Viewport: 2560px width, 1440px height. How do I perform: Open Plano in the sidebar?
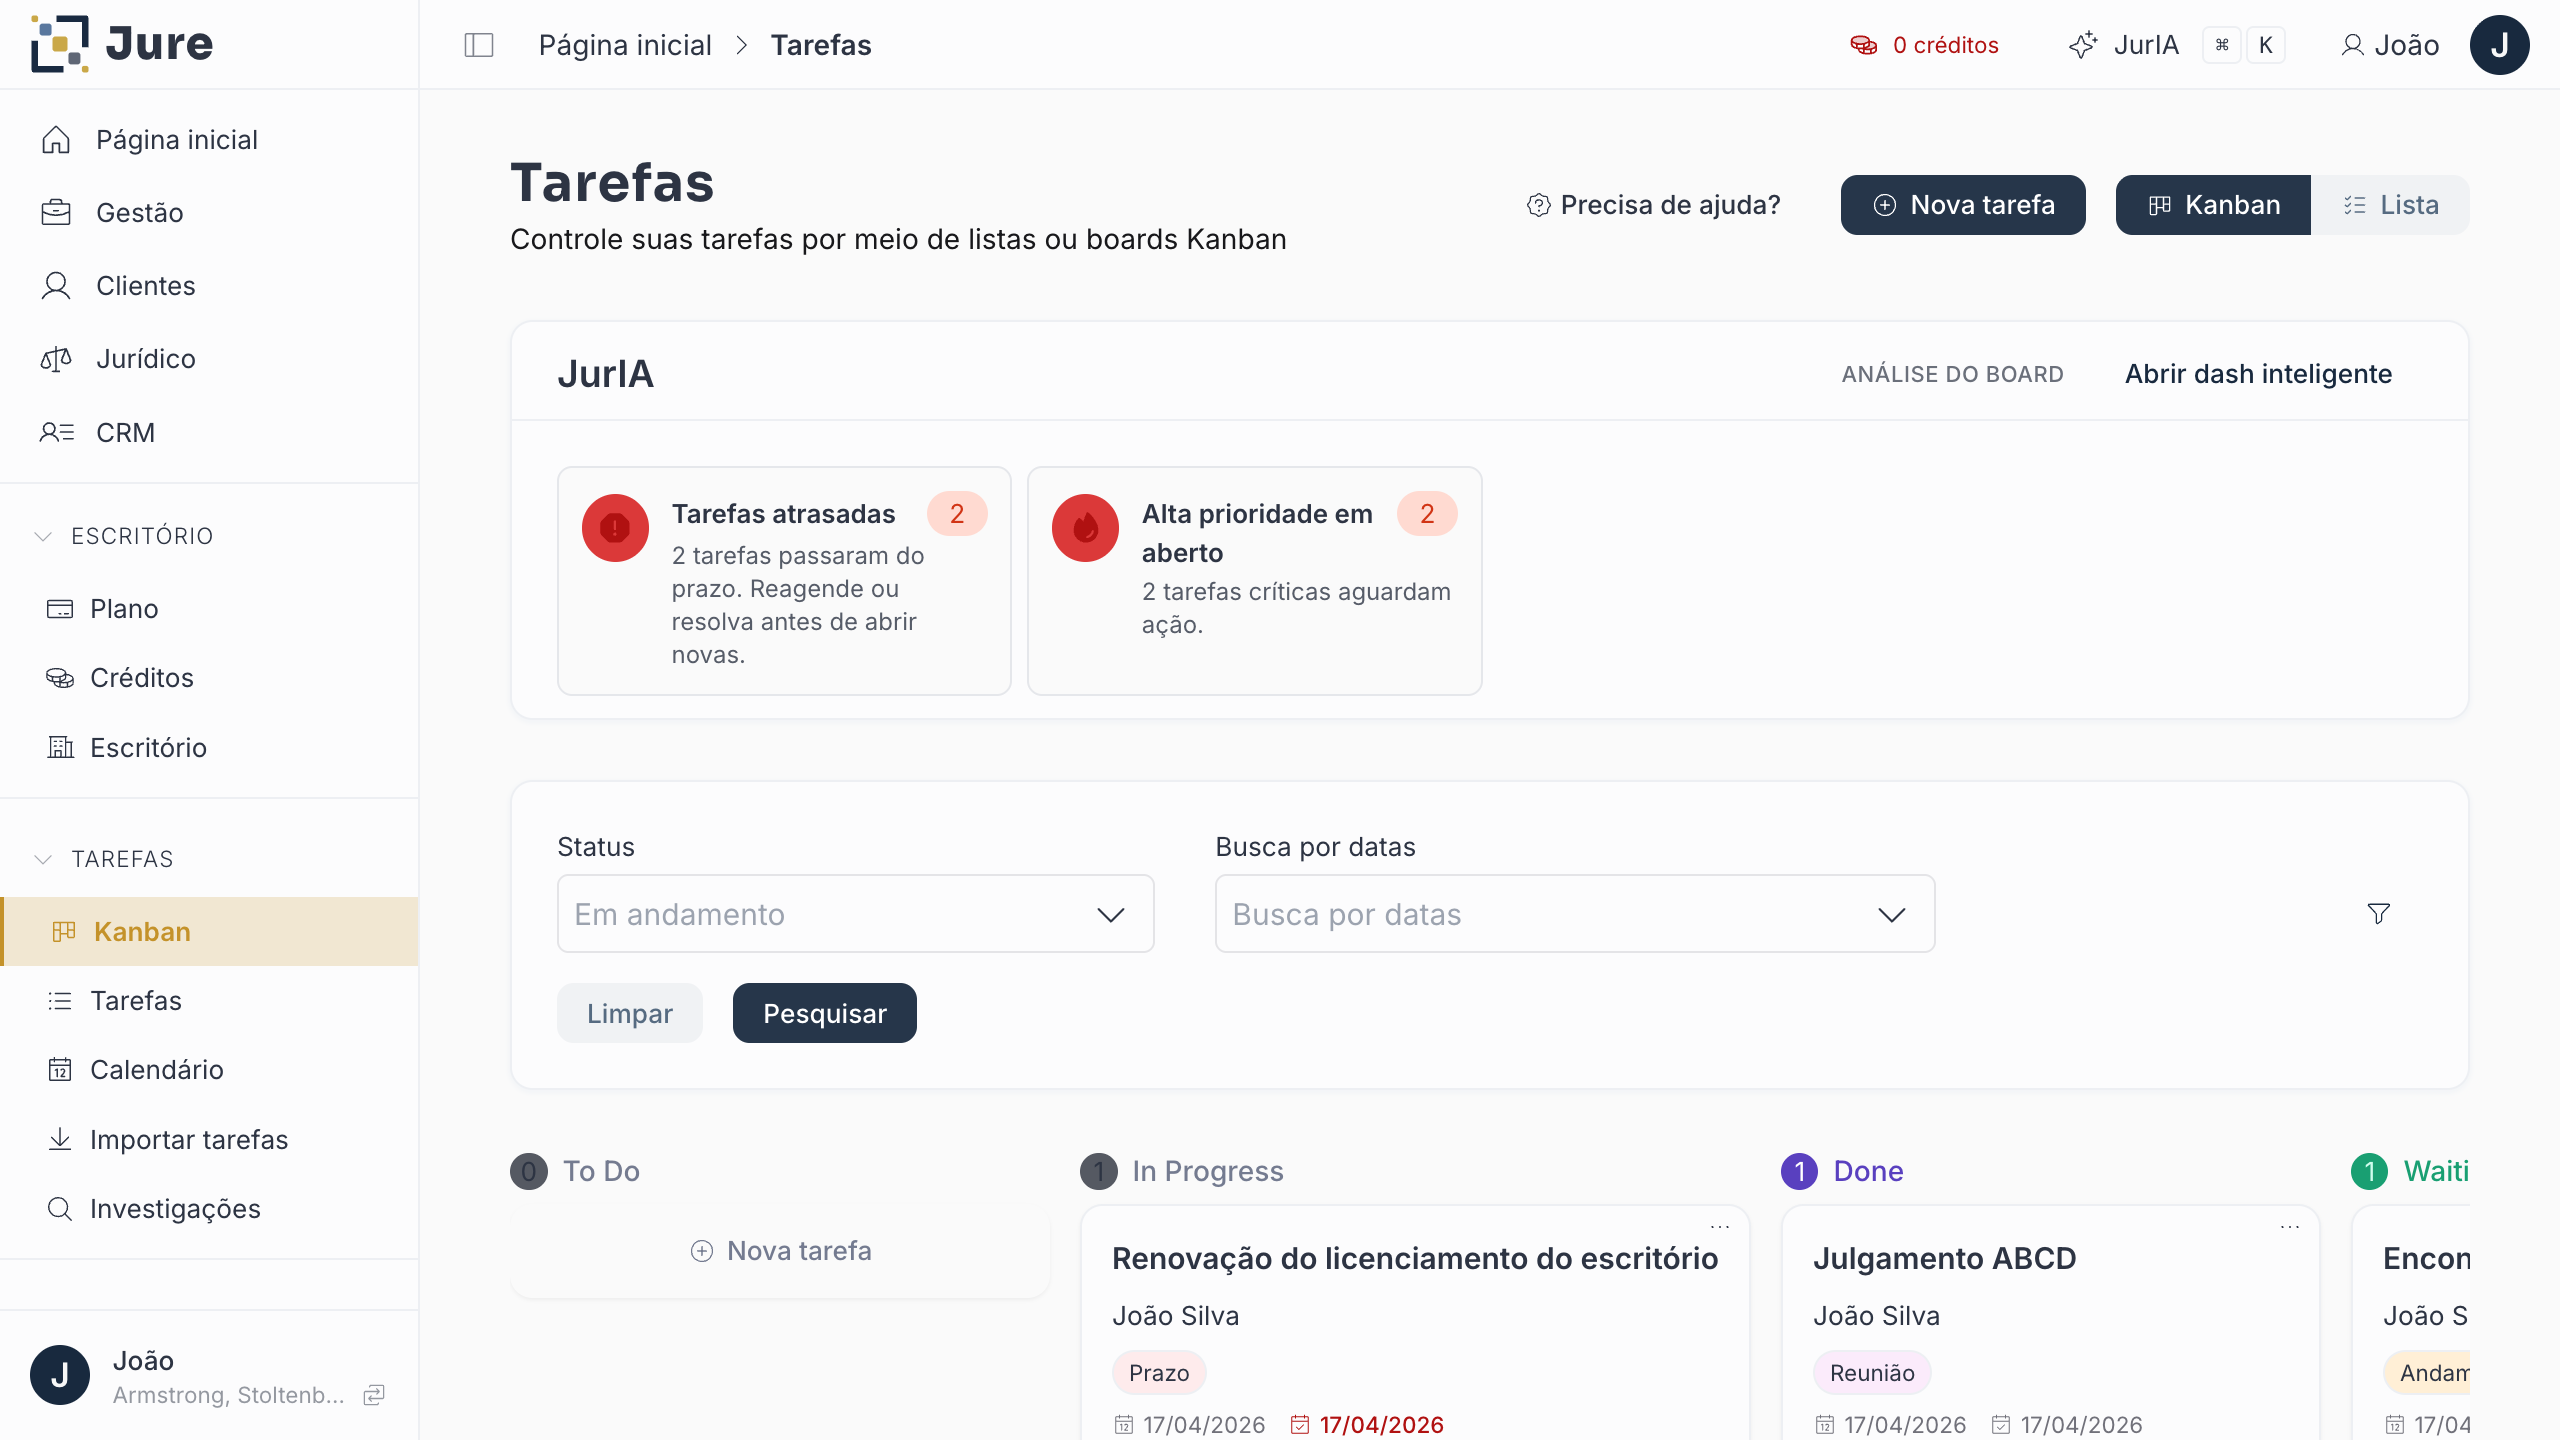(209, 608)
